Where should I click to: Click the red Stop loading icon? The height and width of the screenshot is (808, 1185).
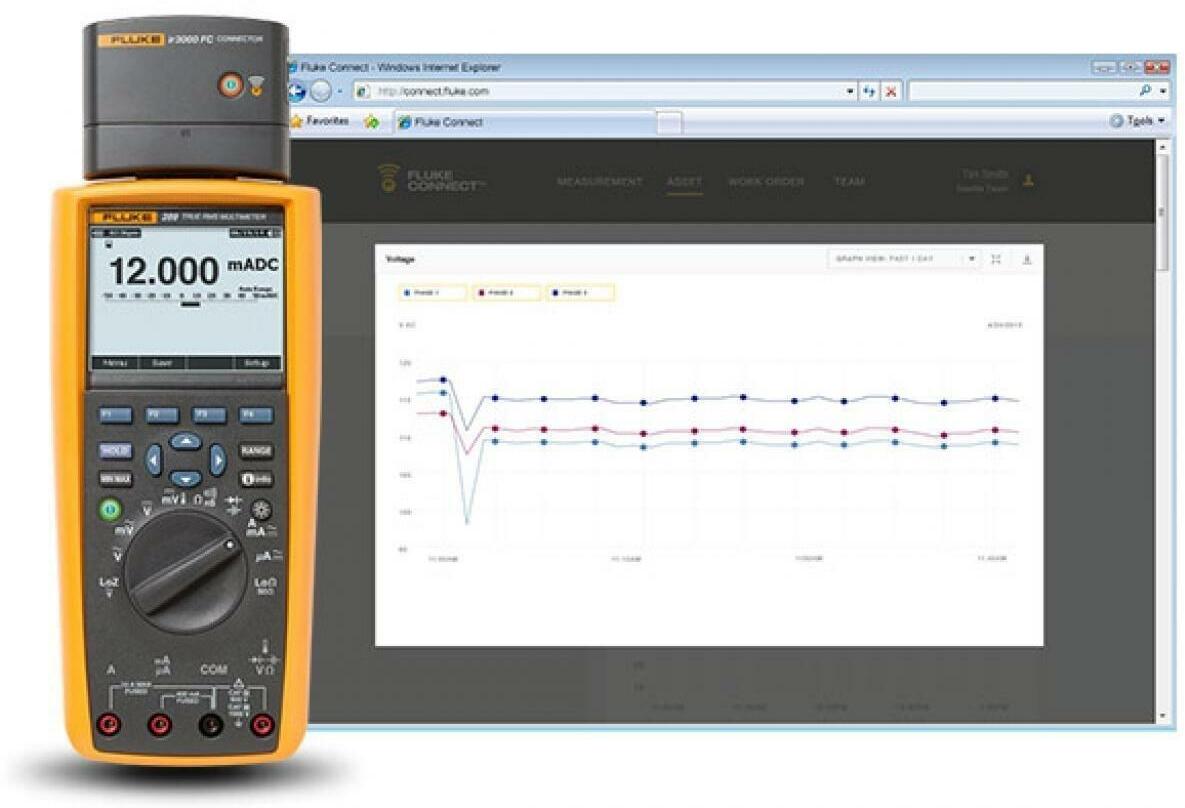coord(891,91)
